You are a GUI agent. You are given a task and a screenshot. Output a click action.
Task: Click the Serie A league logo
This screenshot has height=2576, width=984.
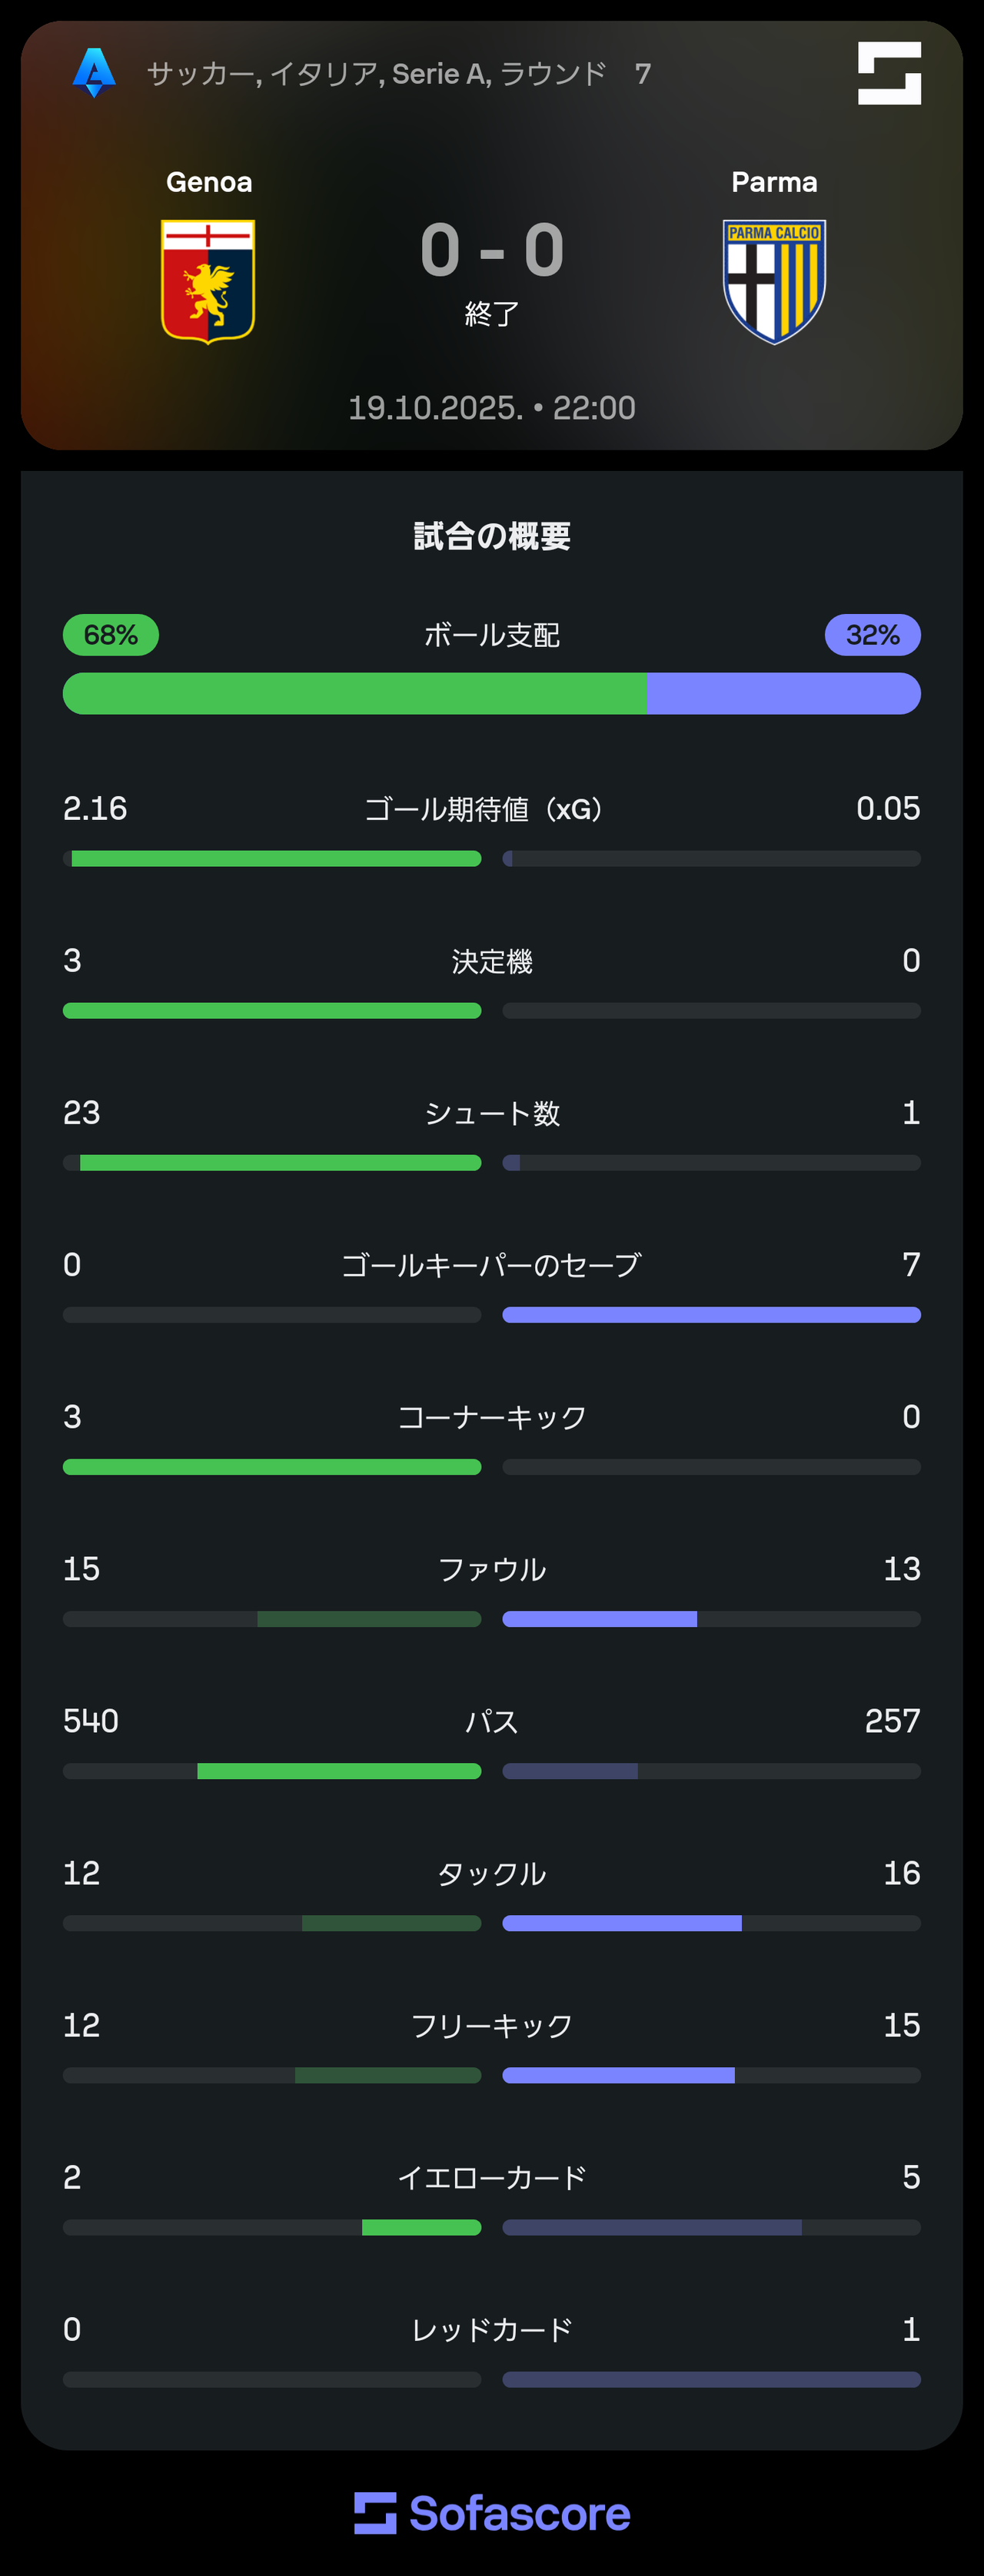94,73
